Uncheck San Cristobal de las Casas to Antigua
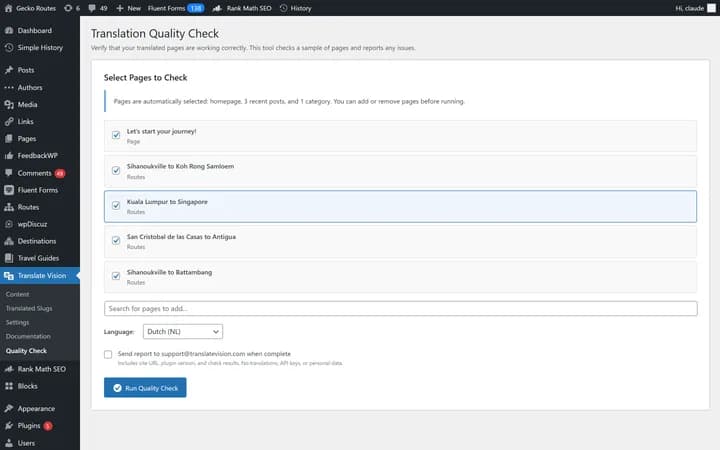720x450 pixels. [x=116, y=240]
